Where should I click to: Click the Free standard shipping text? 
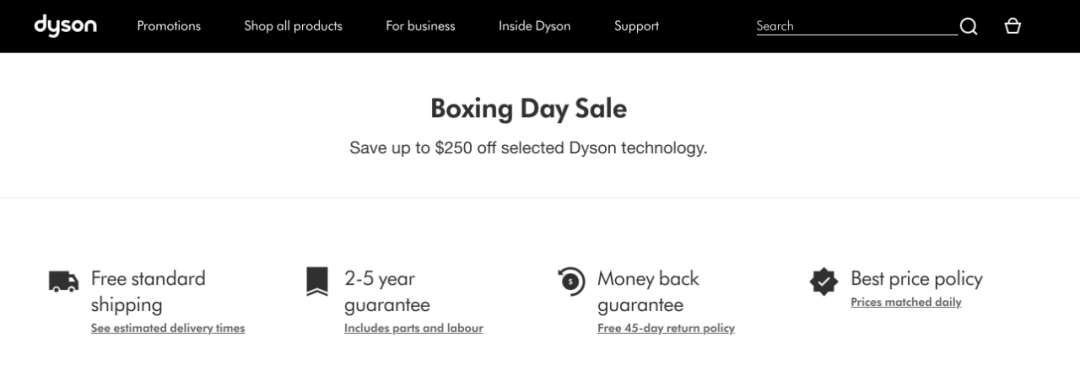pos(148,291)
